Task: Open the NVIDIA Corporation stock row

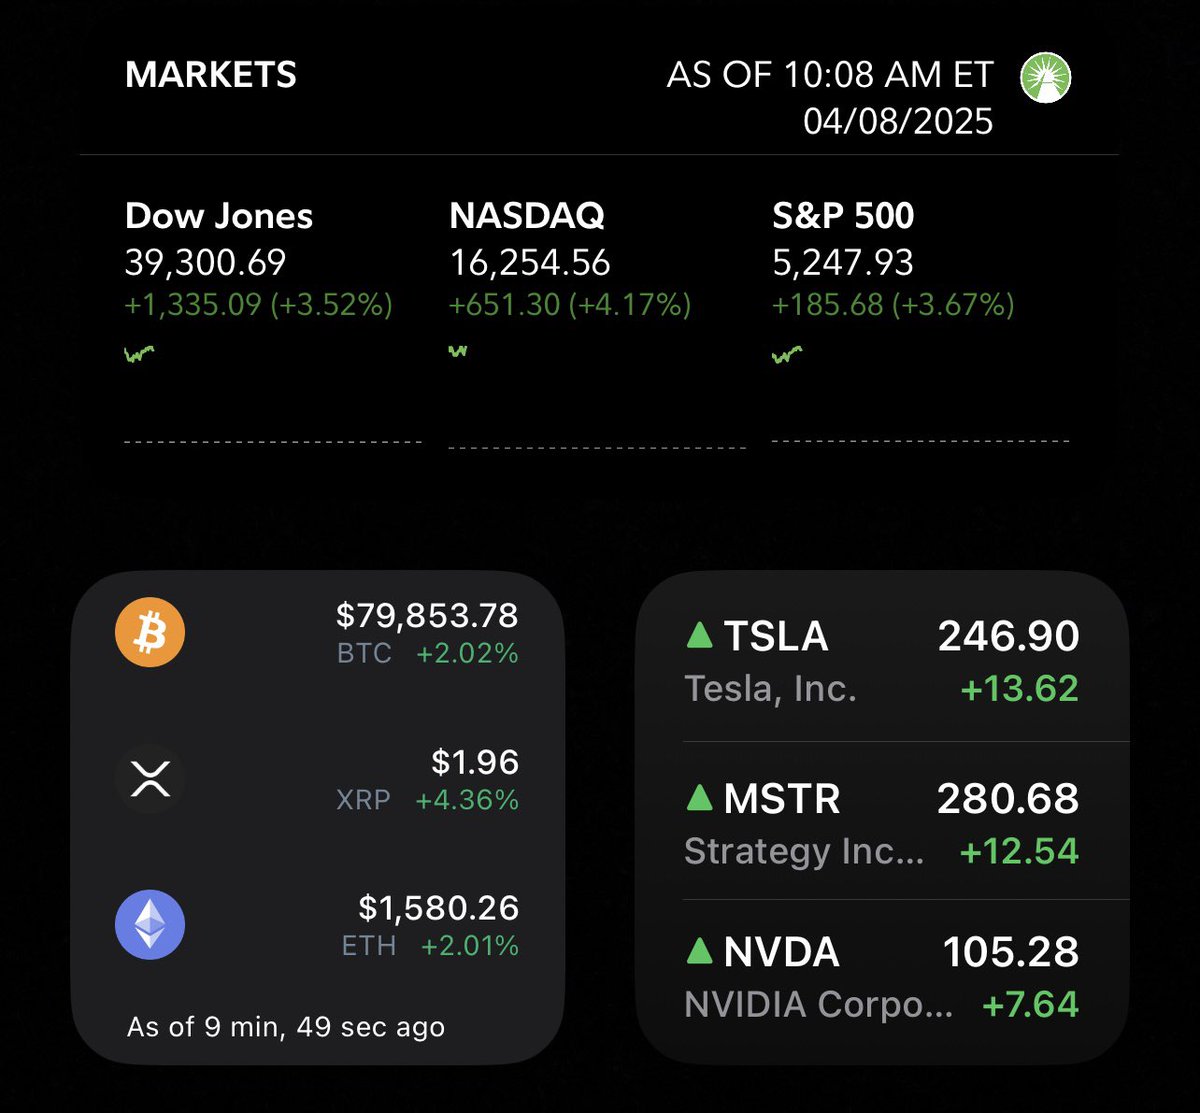Action: (x=882, y=977)
